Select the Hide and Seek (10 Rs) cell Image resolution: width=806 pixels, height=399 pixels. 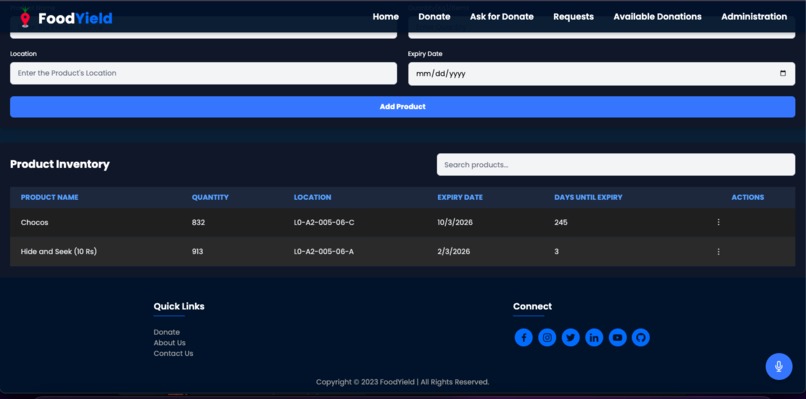tap(59, 252)
